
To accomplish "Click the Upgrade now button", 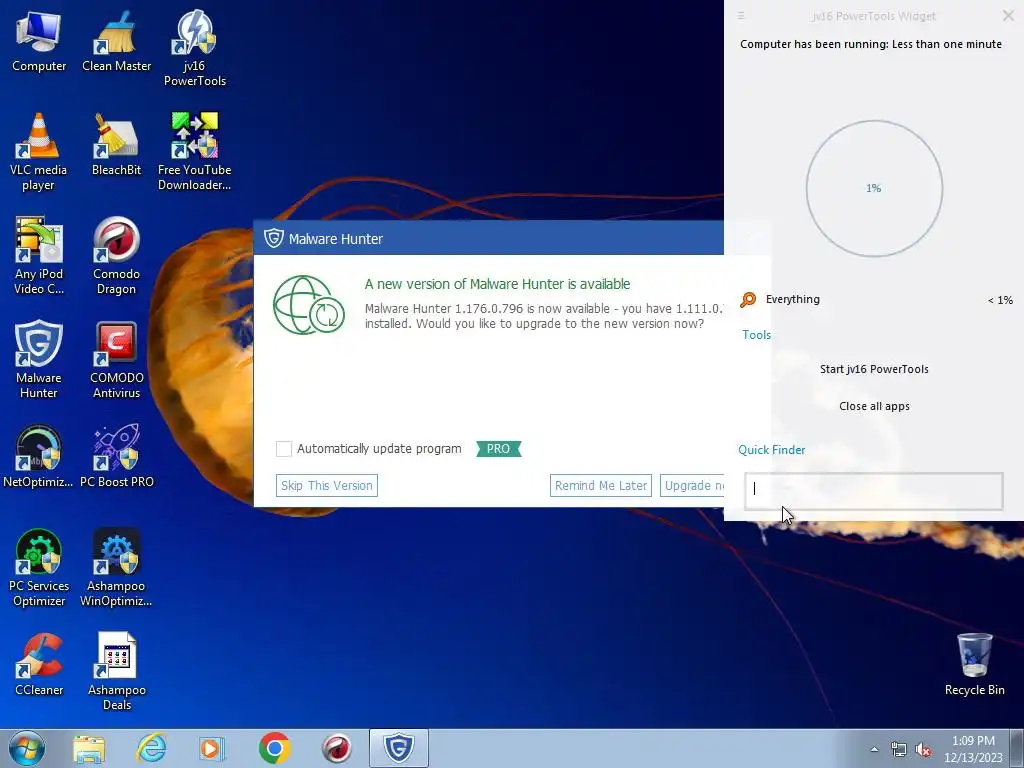I will coord(692,485).
